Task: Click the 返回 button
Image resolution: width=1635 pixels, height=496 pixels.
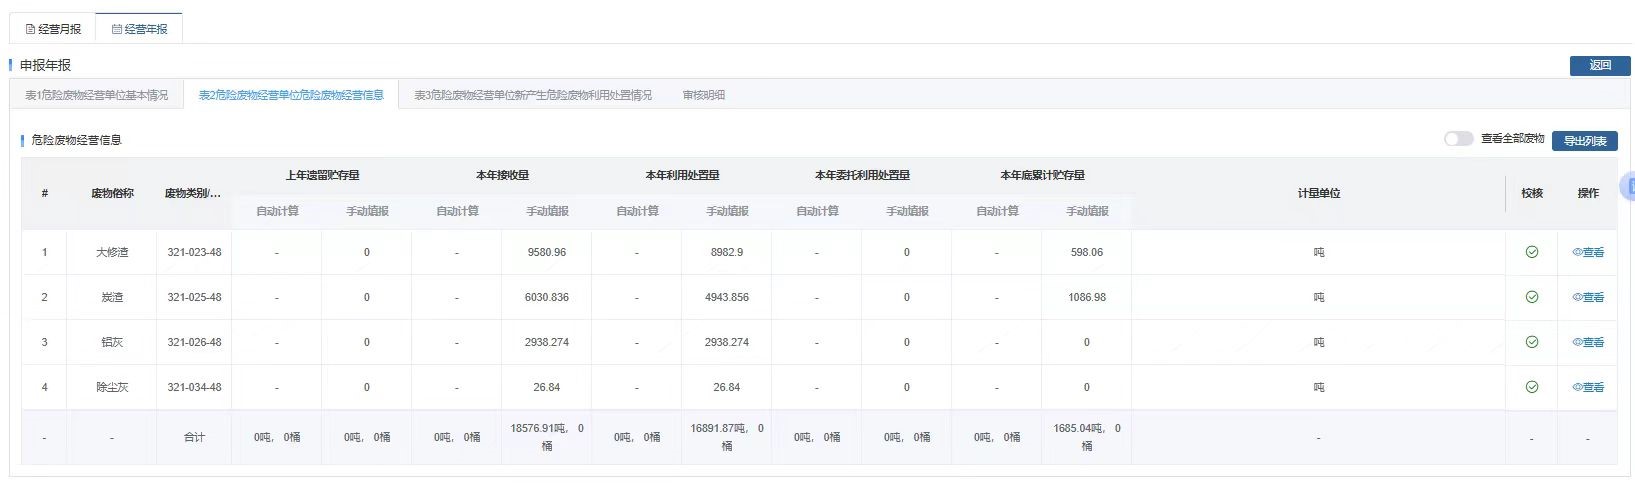Action: click(1599, 65)
